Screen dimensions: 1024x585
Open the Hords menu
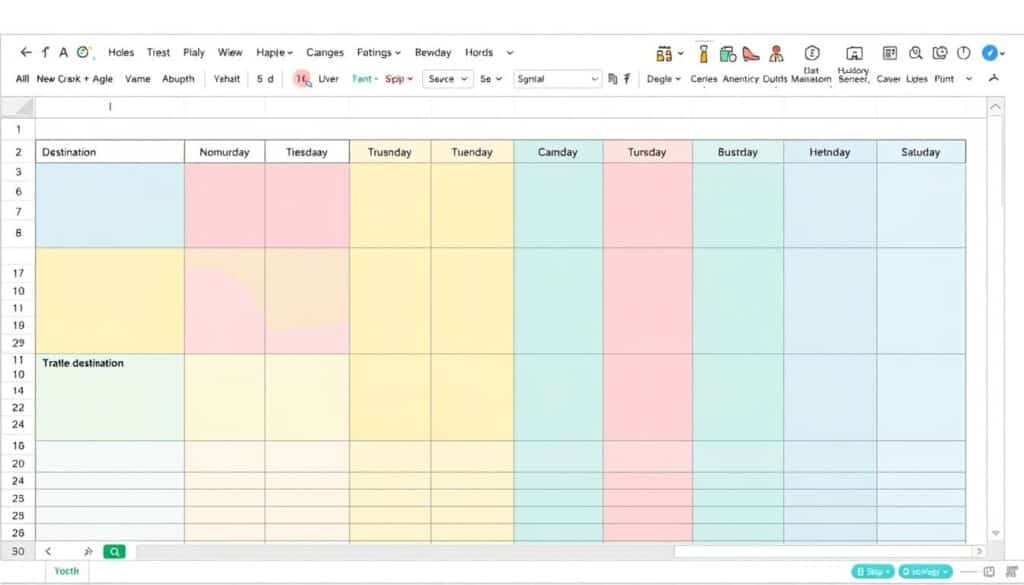(x=479, y=52)
